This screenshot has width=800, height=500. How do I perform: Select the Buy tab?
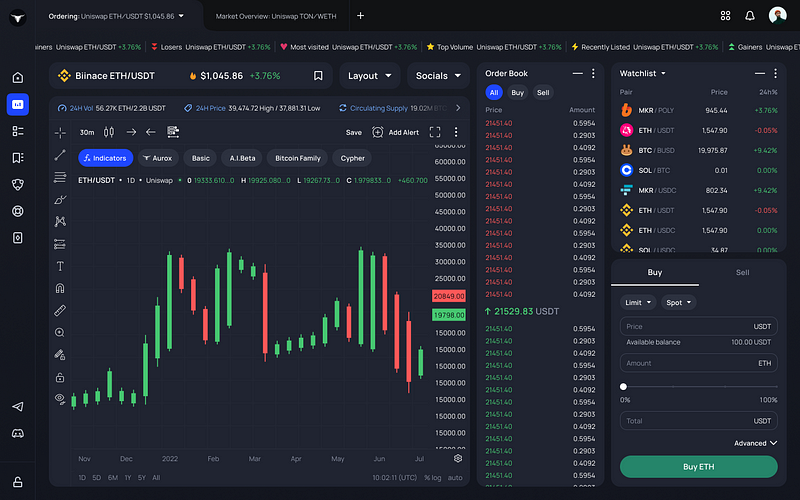pos(655,272)
